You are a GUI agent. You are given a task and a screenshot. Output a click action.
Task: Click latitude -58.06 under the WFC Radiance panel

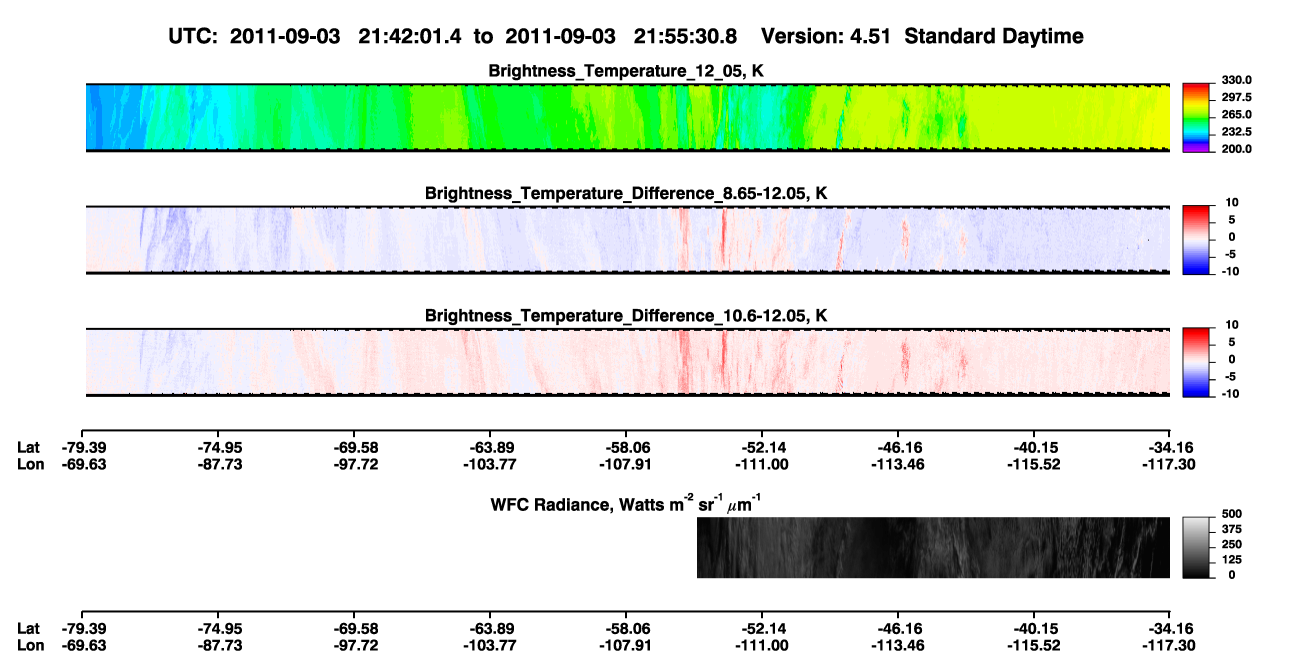[627, 629]
